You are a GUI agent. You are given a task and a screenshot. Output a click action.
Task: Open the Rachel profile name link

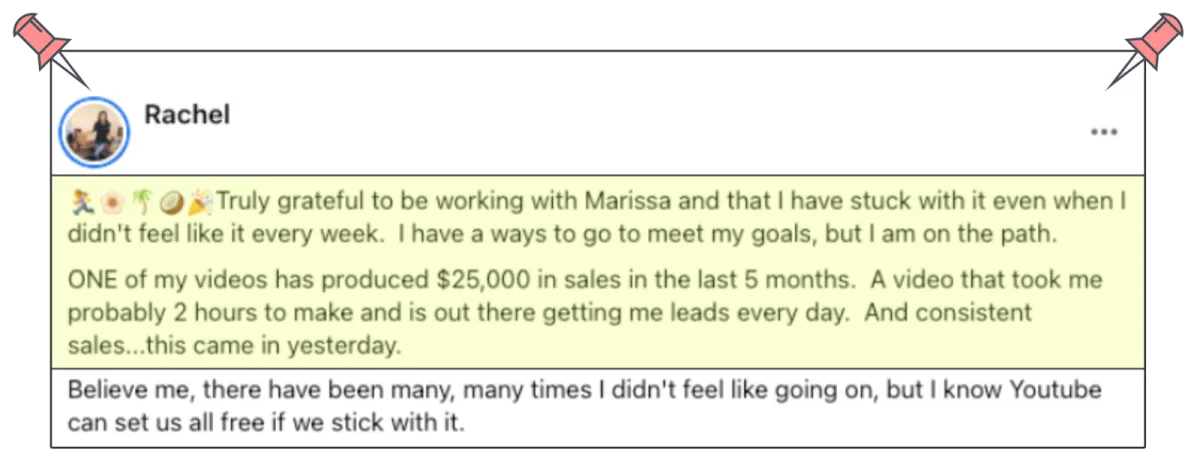click(x=187, y=115)
